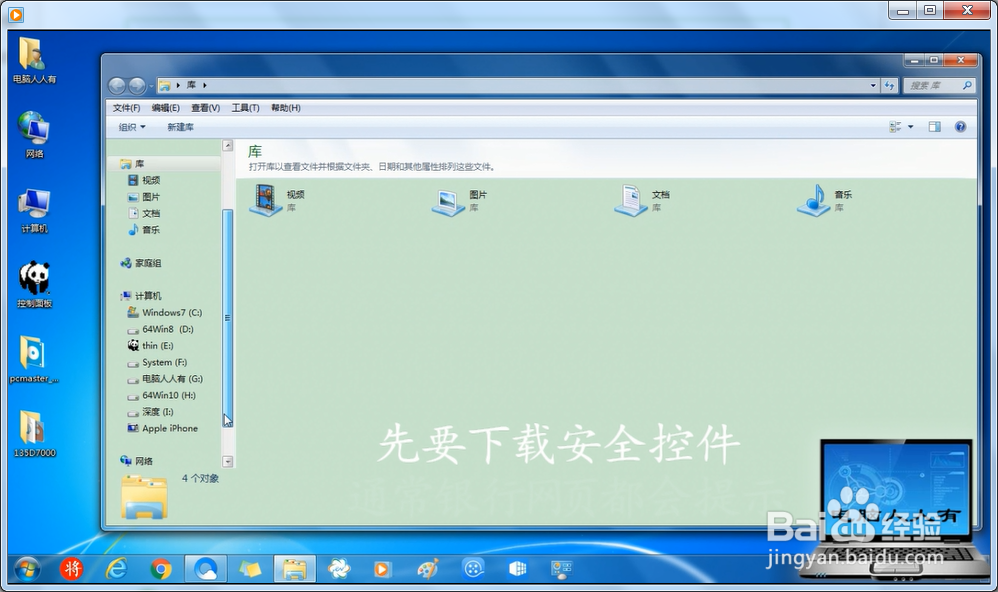
Task: Expand the arrow after 库 in the address bar
Action: coord(204,85)
